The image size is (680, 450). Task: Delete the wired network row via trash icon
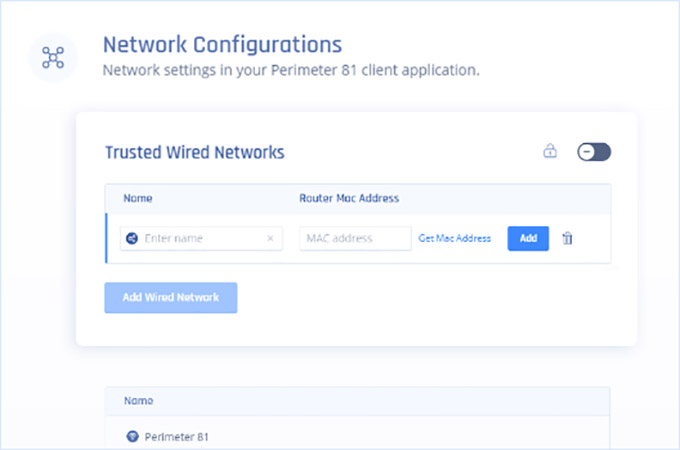tap(567, 239)
